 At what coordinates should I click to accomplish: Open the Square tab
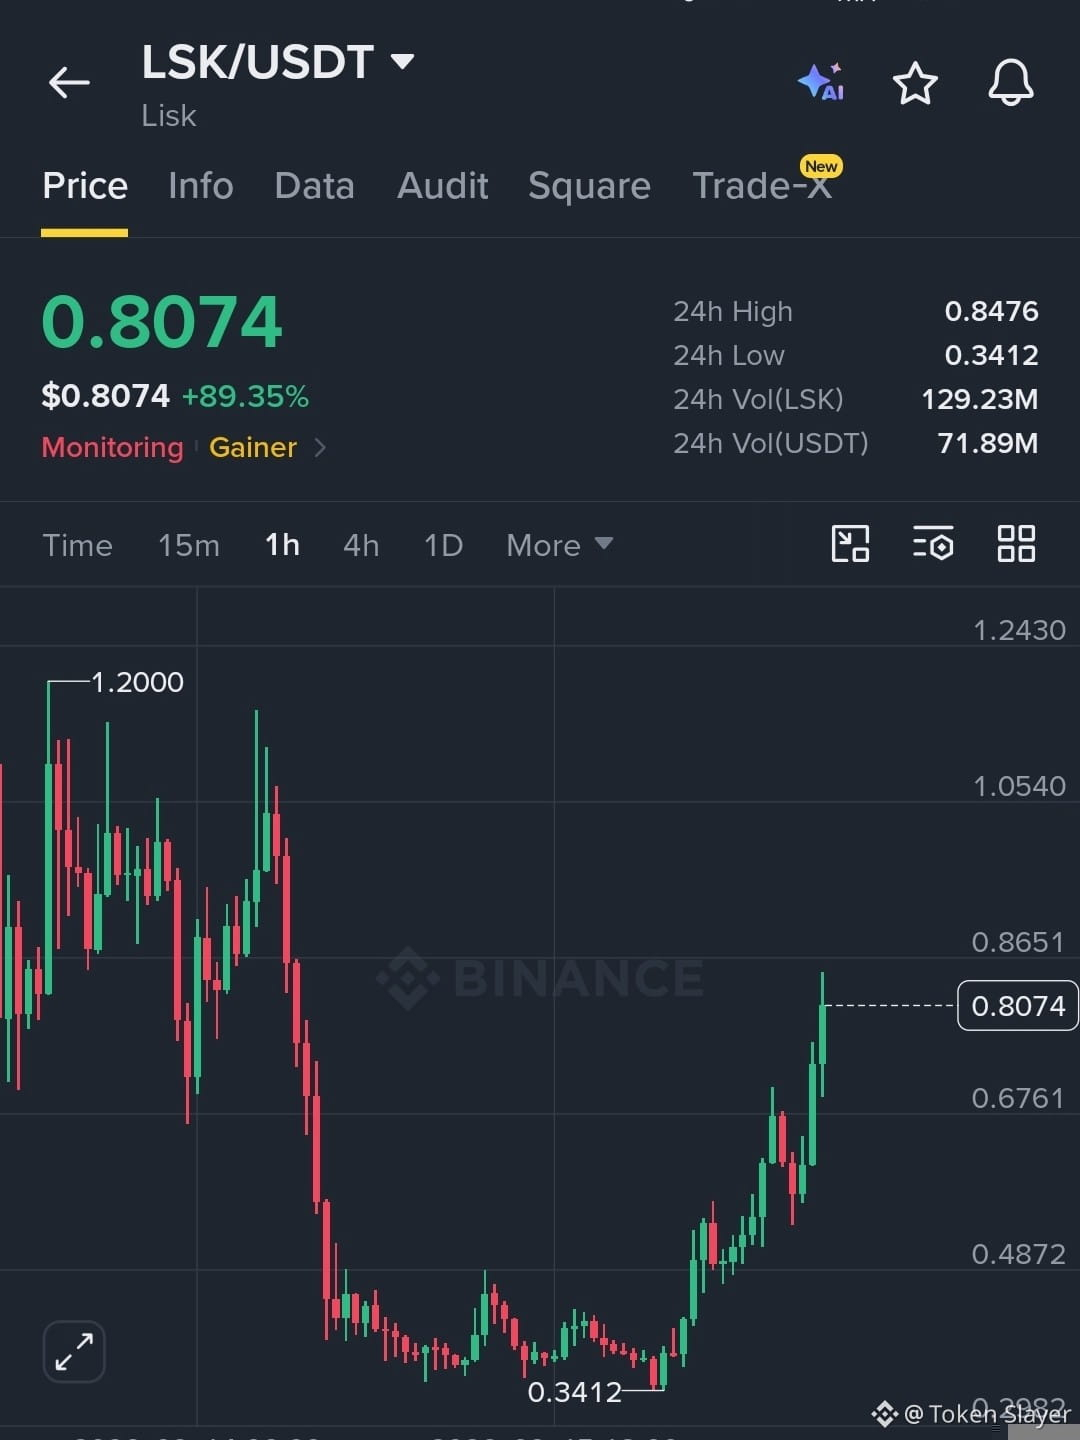589,186
